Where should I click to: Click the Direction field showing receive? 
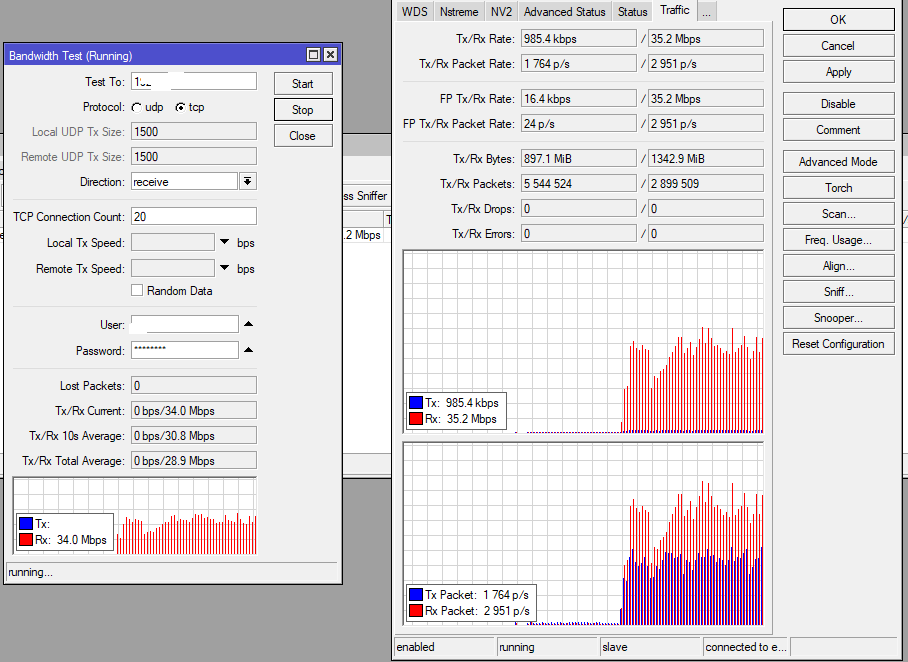pyautogui.click(x=184, y=181)
